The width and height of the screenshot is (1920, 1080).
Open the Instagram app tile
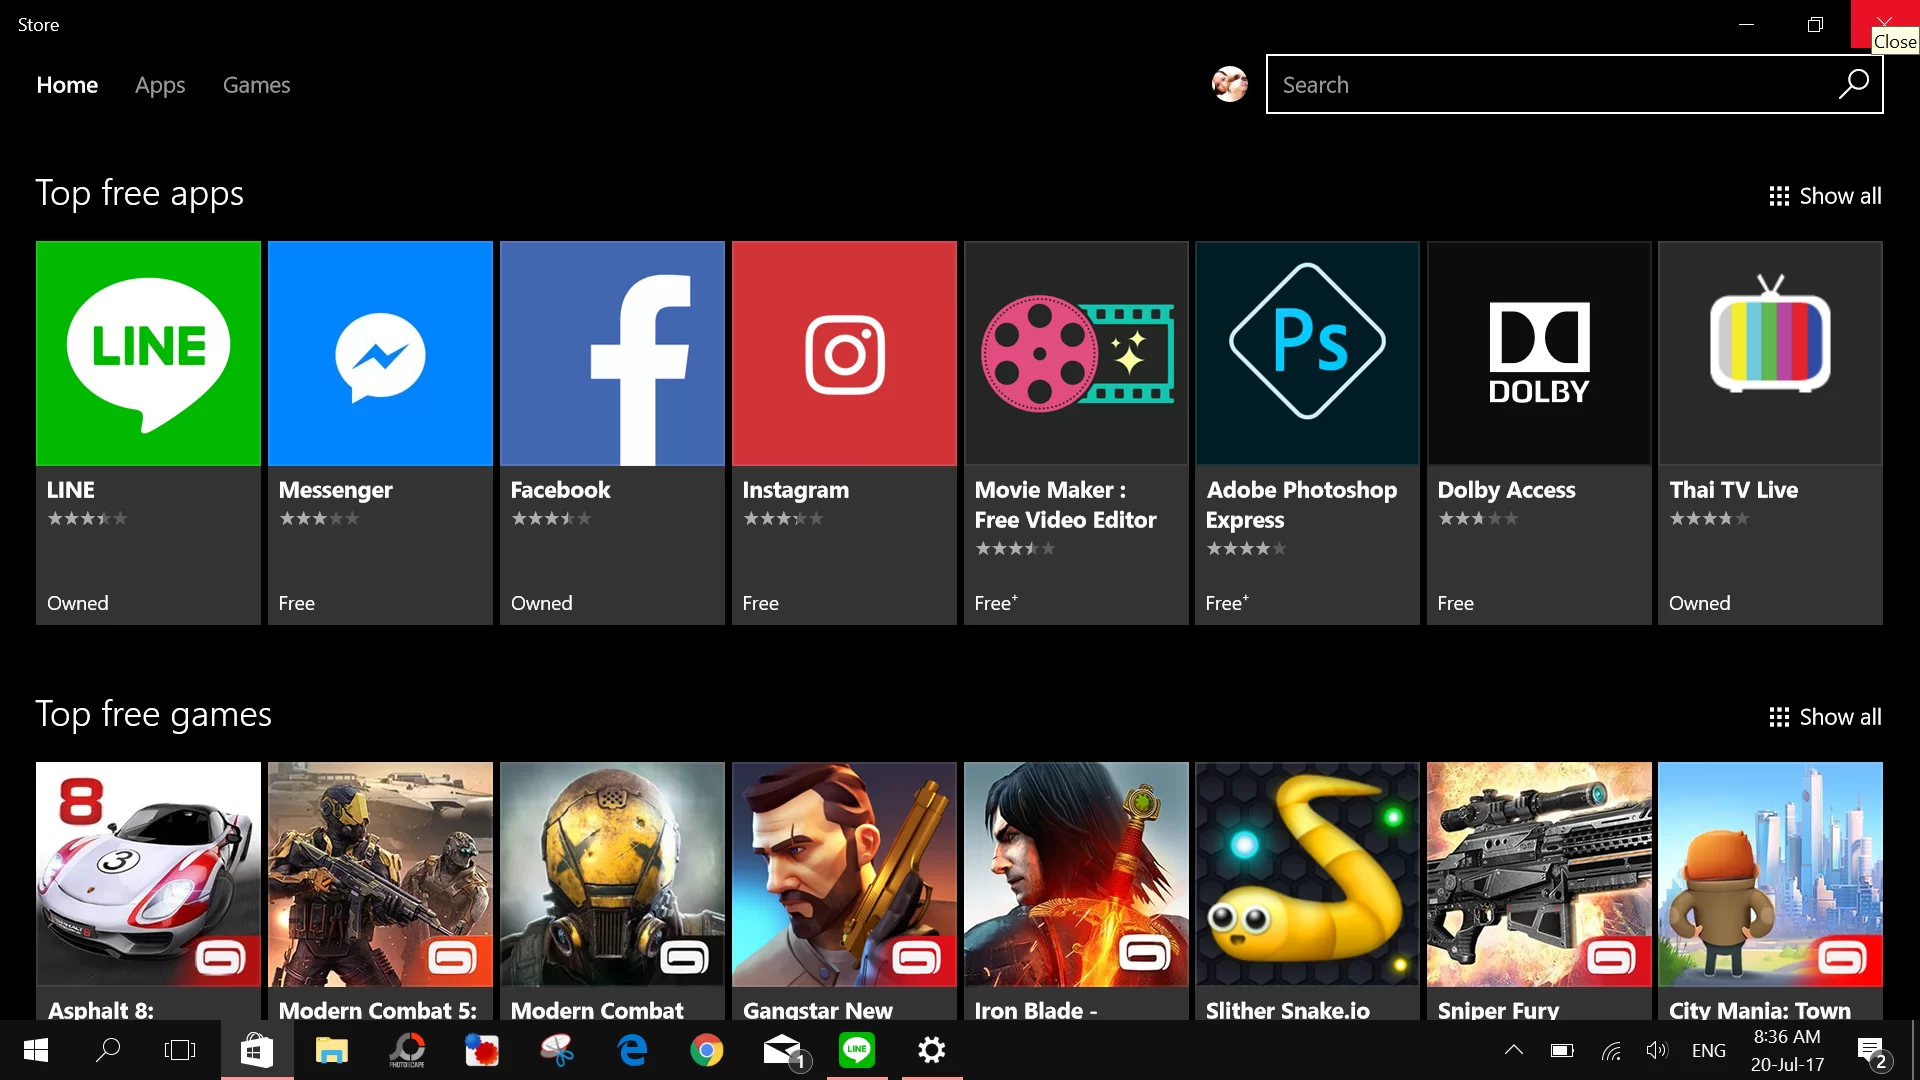[844, 432]
